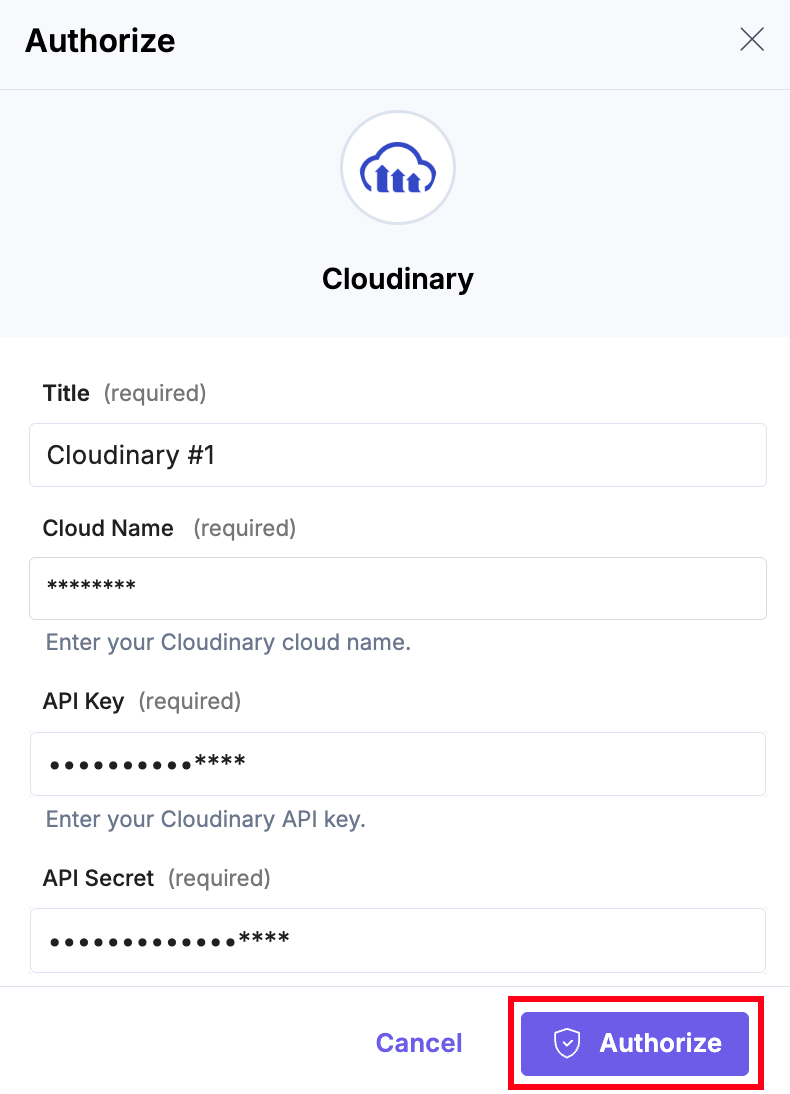
Task: Click the Cloudinary cloud logo
Action: 398,167
